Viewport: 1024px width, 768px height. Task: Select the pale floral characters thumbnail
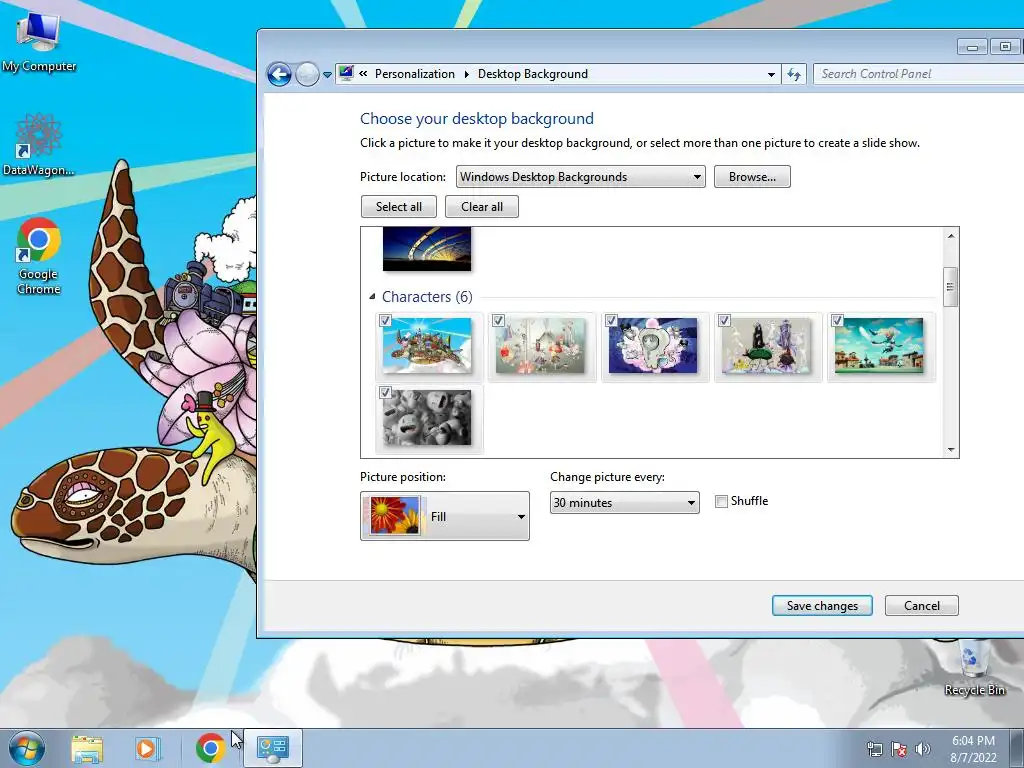(540, 346)
